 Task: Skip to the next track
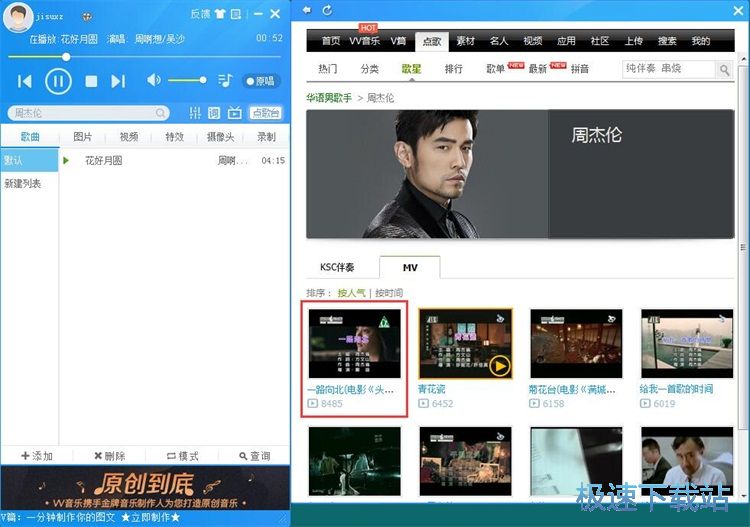pos(118,81)
